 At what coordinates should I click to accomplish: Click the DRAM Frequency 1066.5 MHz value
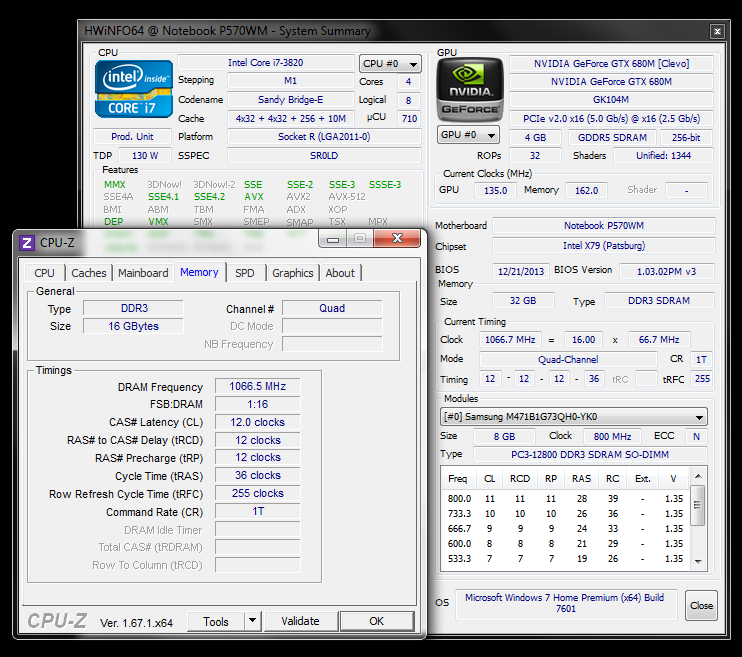coord(258,386)
